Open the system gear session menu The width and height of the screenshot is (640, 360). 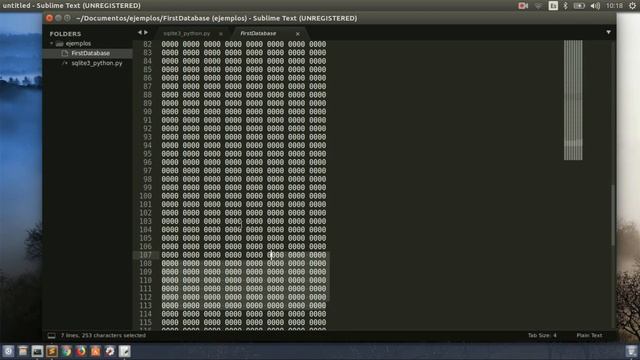(632, 6)
